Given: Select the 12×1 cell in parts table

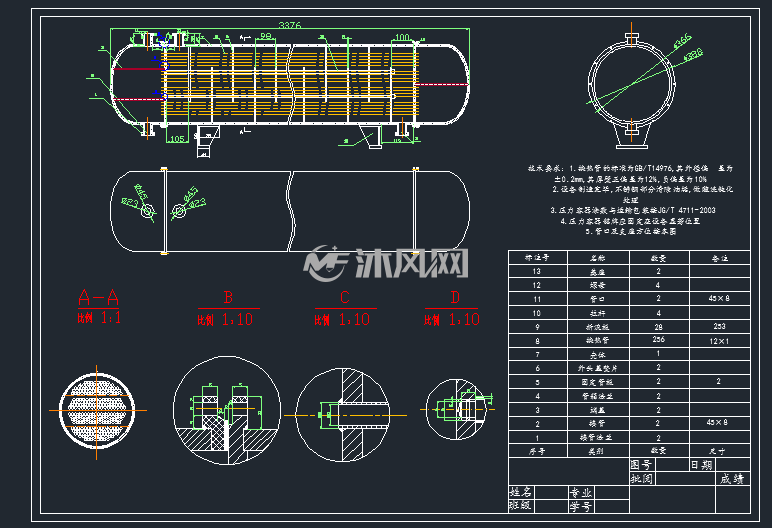Looking at the screenshot, I should [720, 340].
